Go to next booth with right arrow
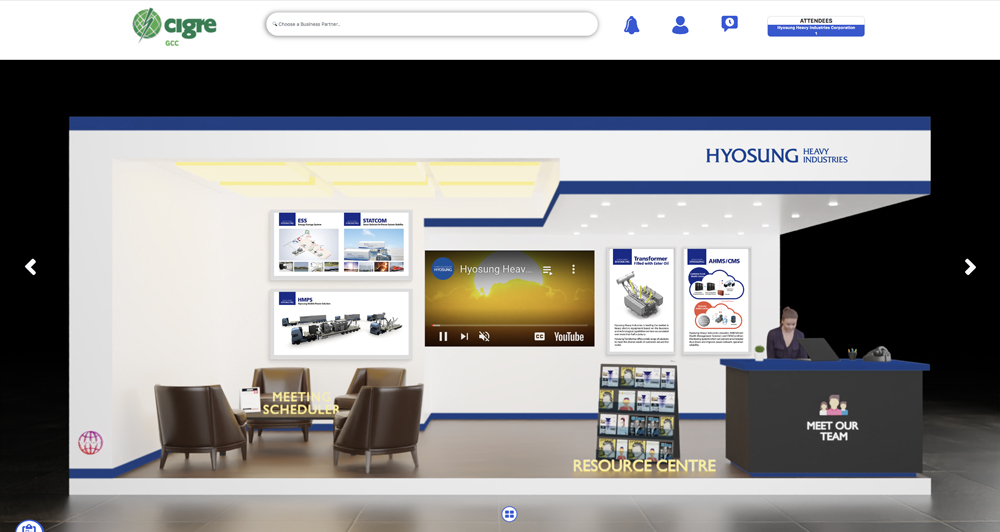The height and width of the screenshot is (532, 1000). pyautogui.click(x=969, y=267)
